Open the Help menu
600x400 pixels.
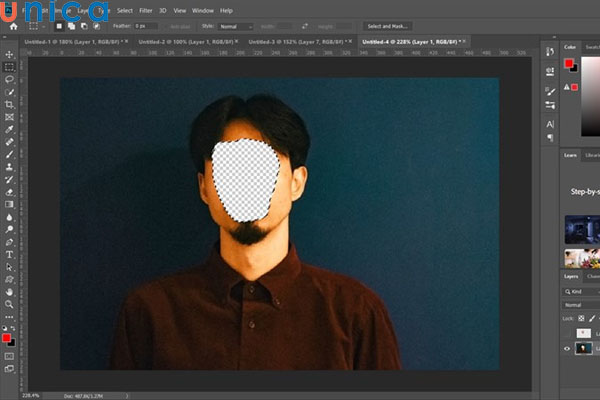[226, 11]
